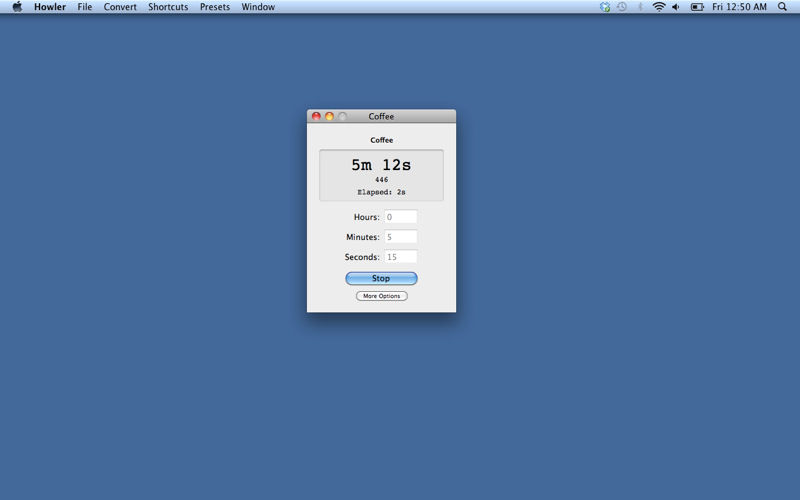800x500 pixels.
Task: Click the 5m 12s countdown display
Action: [x=381, y=165]
